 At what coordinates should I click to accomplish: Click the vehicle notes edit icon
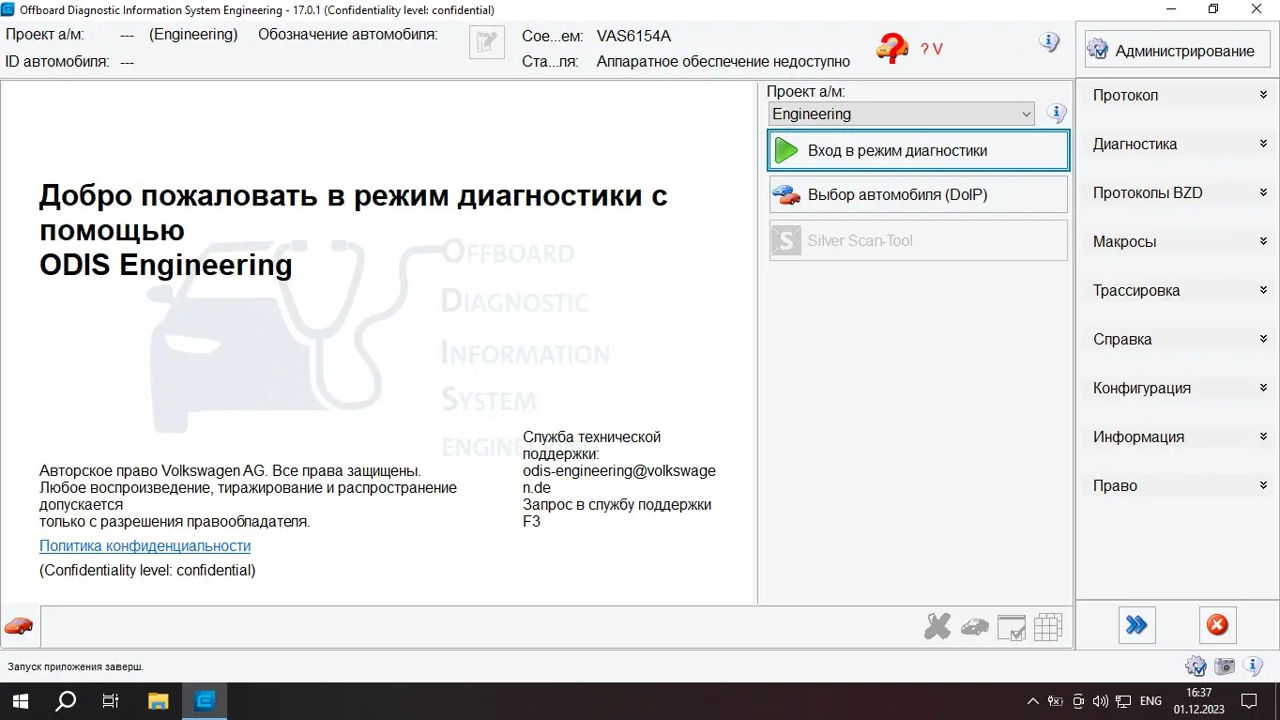[x=487, y=42]
